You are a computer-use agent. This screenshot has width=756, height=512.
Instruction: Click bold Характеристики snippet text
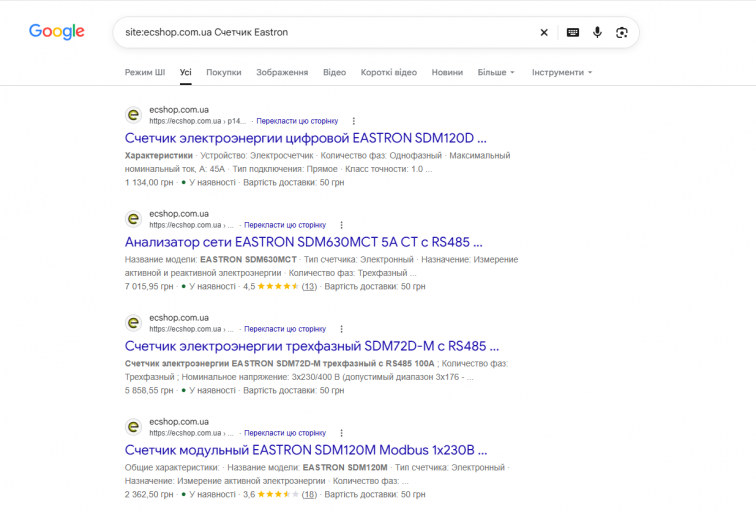(159, 156)
